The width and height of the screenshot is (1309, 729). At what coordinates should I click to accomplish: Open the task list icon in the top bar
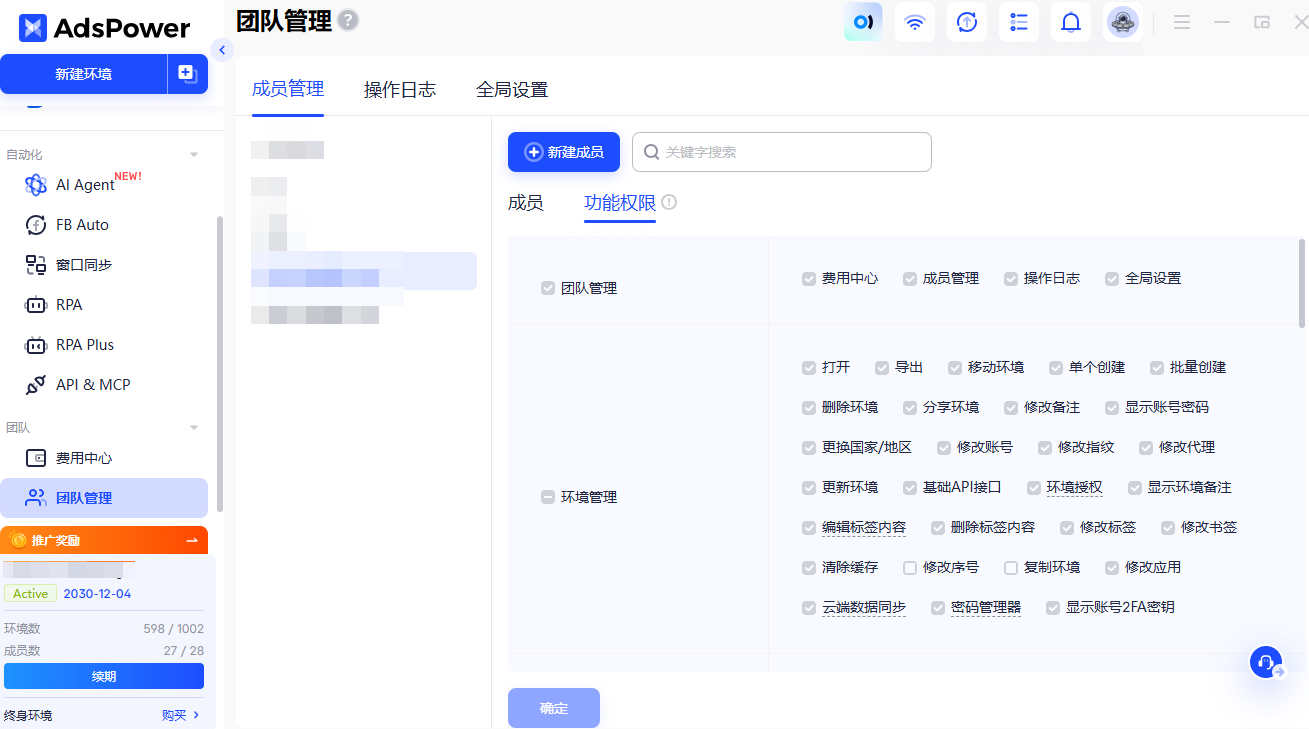(1019, 22)
